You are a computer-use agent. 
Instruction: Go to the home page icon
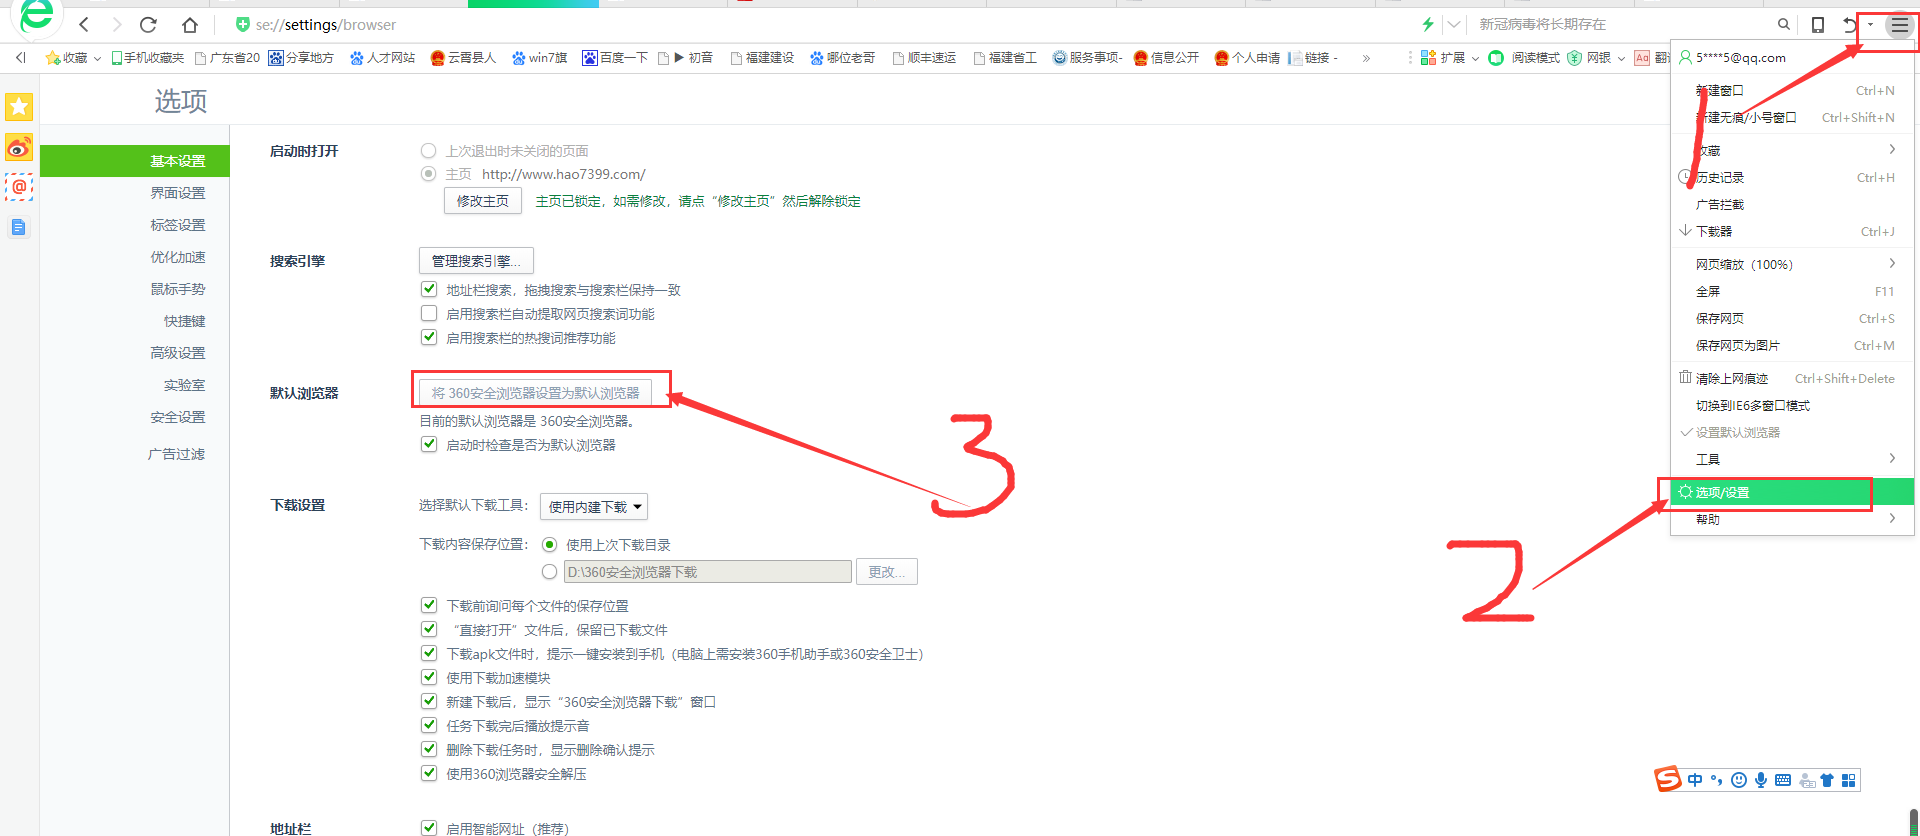[x=190, y=25]
